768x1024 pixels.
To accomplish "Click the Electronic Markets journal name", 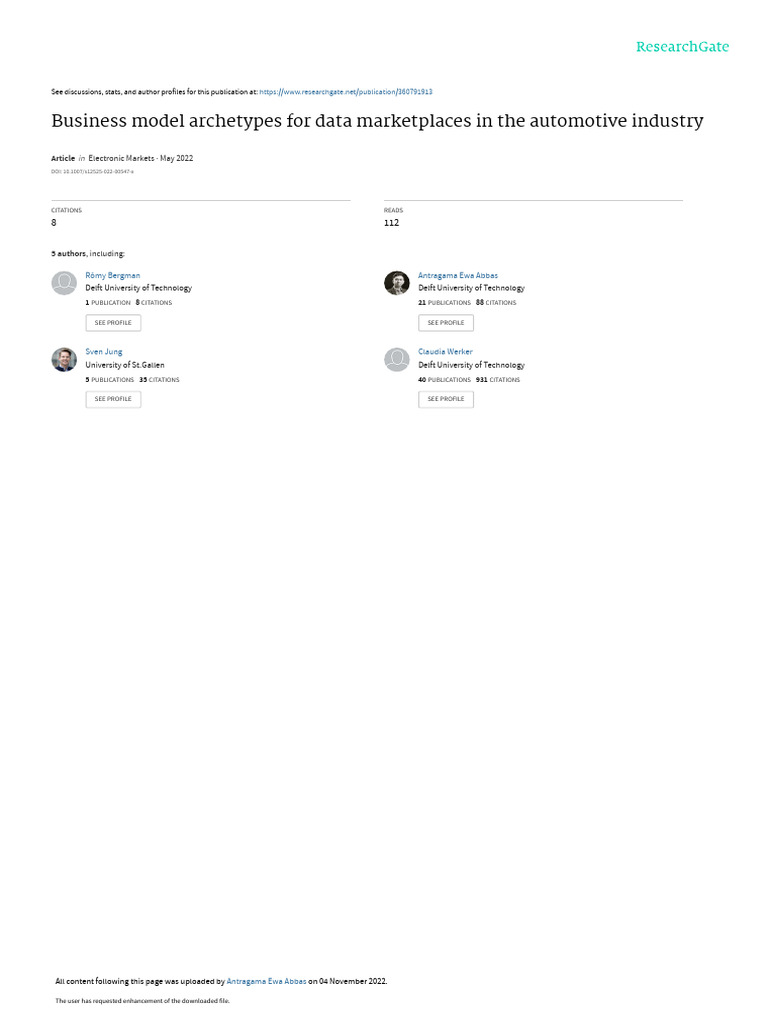I will pyautogui.click(x=121, y=158).
